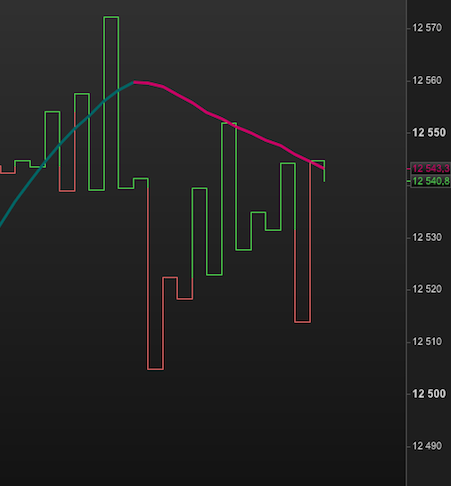The image size is (451, 486).
Task: Click the 12 510 price axis label
Action: click(x=427, y=342)
